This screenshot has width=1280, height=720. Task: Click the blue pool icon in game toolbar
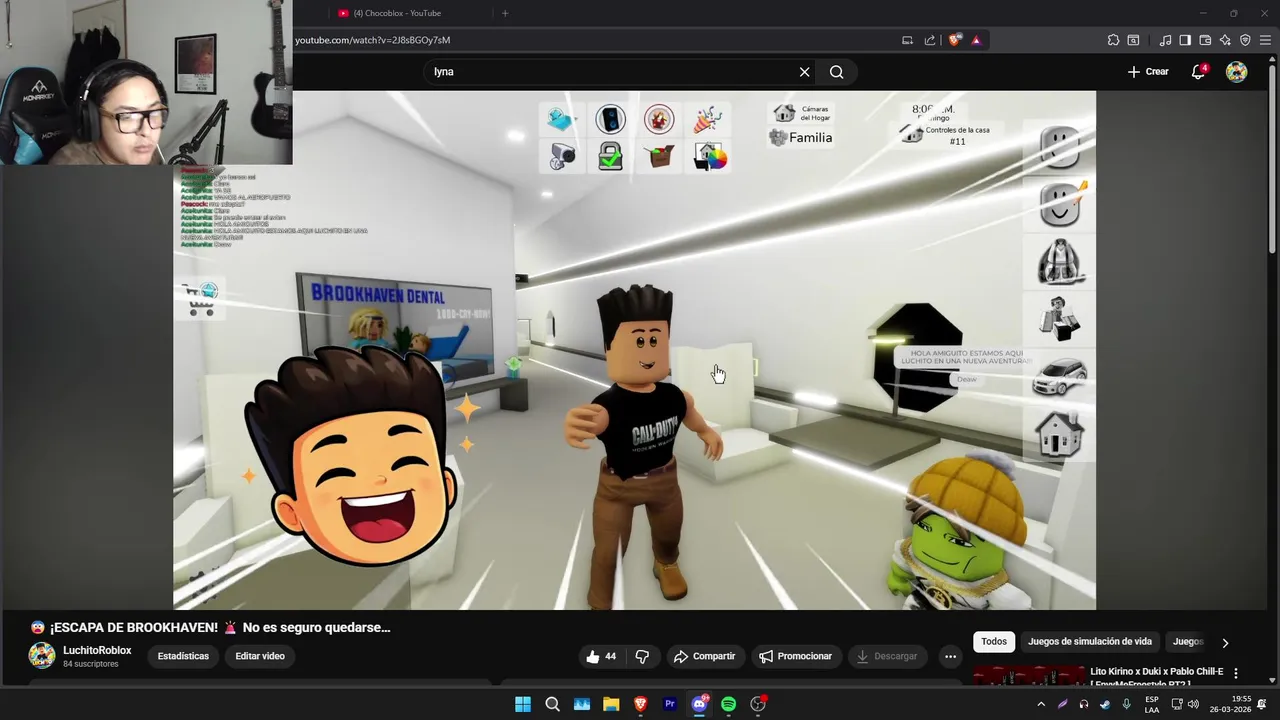point(561,120)
